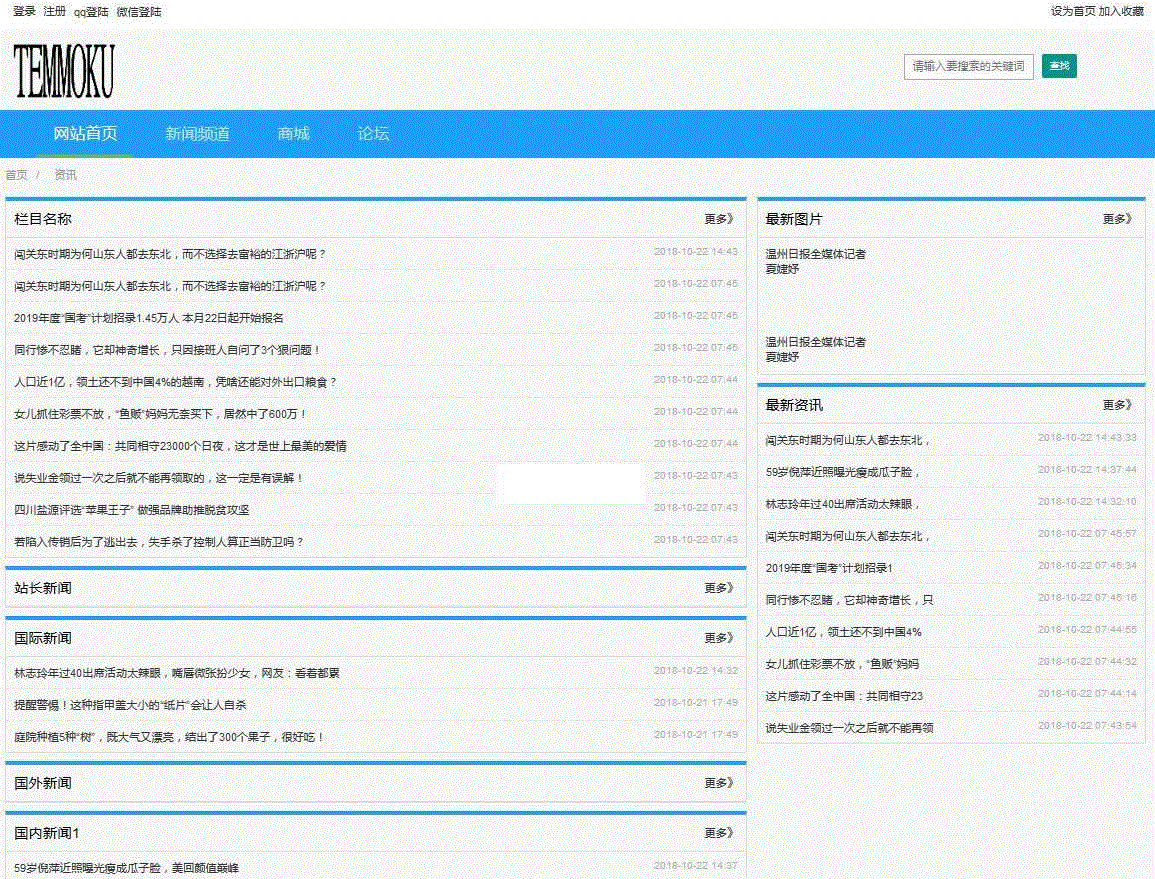Viewport: 1155px width, 879px height.
Task: Open the 商城 navigation item
Action: pos(293,134)
